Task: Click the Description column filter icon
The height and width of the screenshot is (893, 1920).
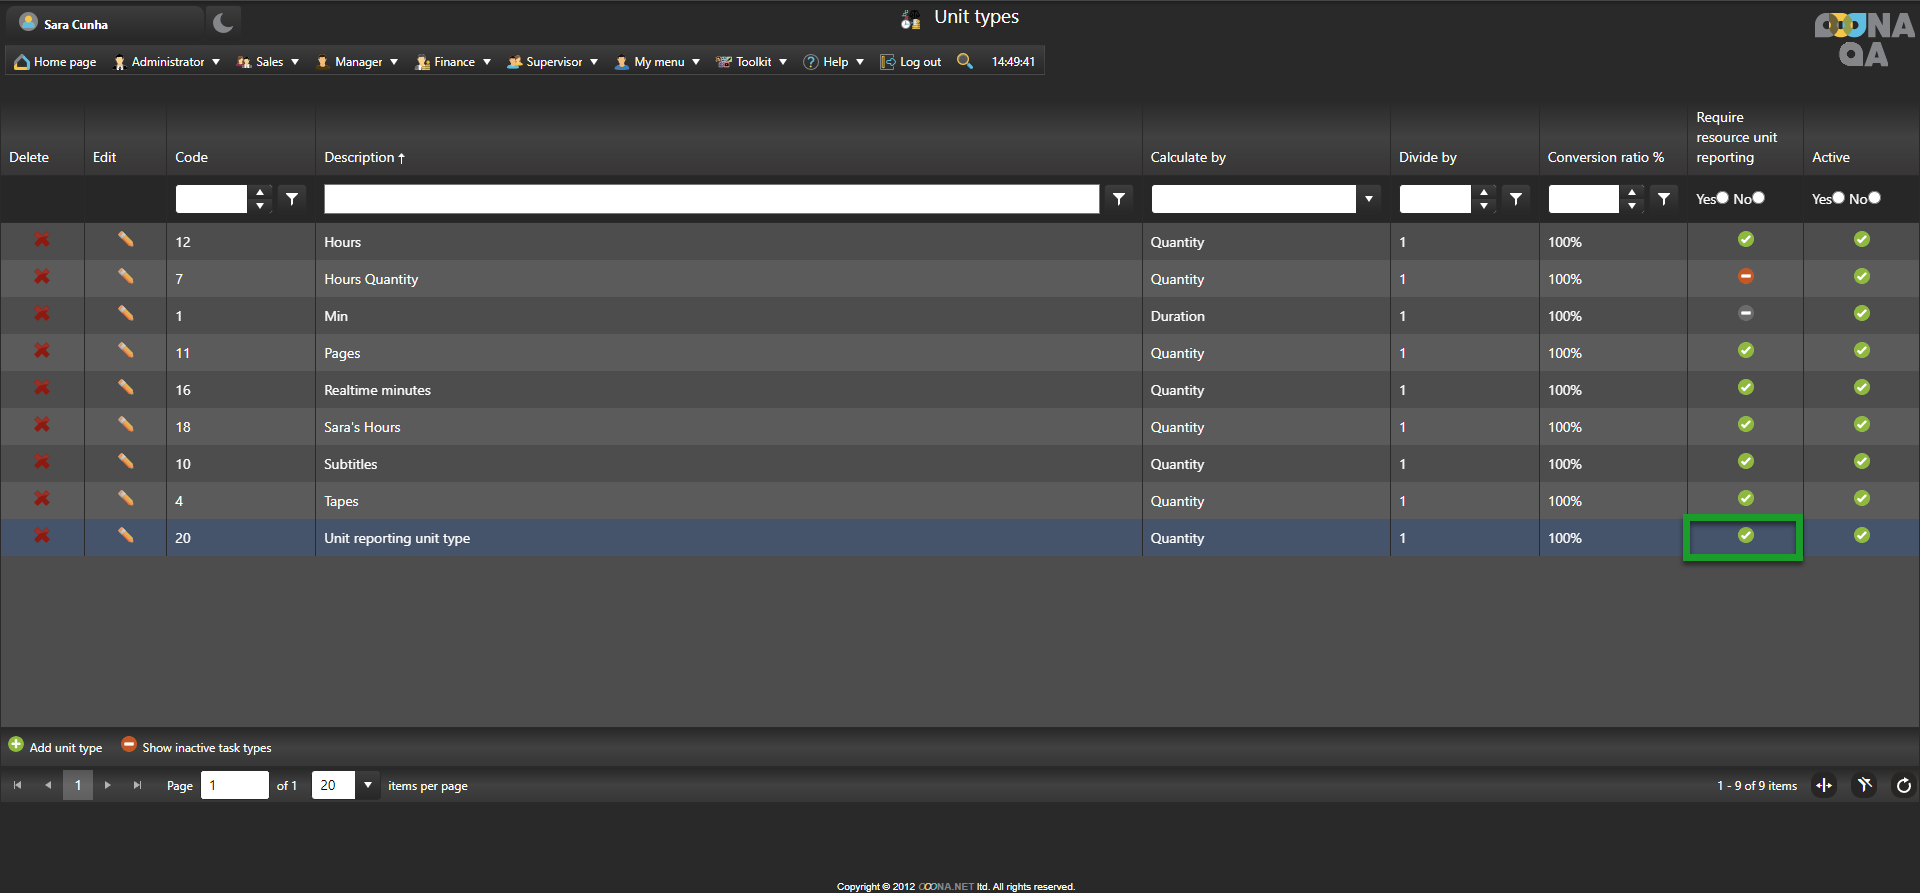Action: coord(1119,199)
